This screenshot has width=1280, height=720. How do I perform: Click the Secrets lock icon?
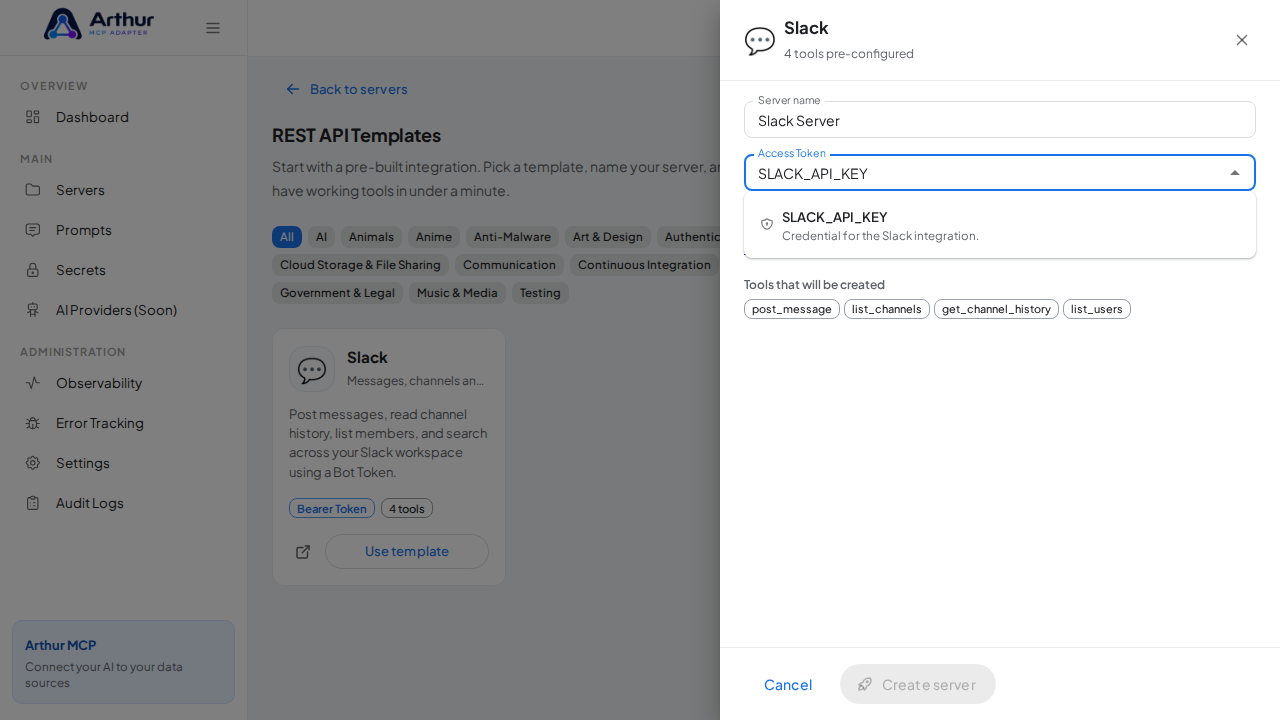(33, 270)
